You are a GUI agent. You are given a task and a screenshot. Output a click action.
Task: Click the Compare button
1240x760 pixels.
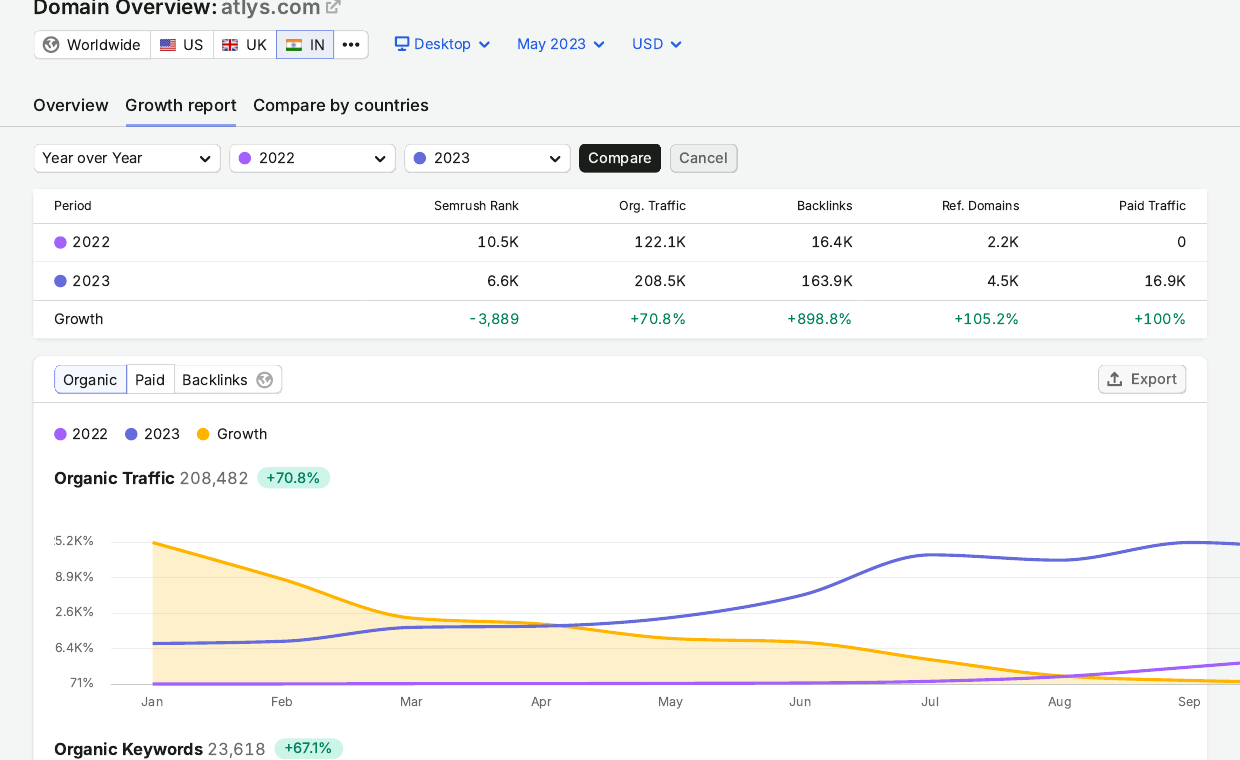[620, 158]
